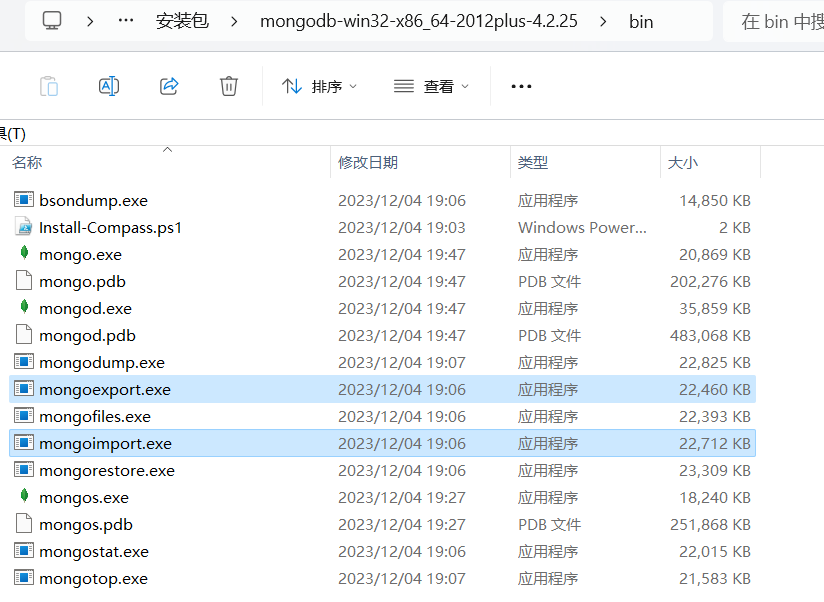Select the file name mongo.pdb
The height and width of the screenshot is (602, 824).
(83, 282)
